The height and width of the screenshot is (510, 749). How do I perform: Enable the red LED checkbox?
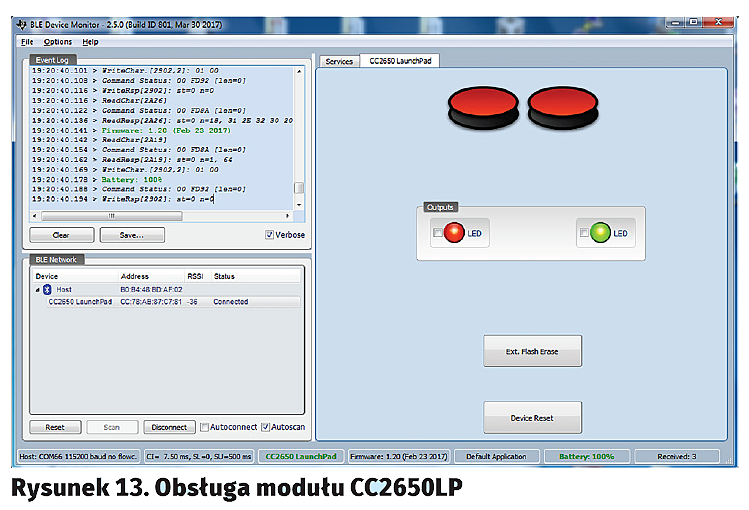click(438, 233)
